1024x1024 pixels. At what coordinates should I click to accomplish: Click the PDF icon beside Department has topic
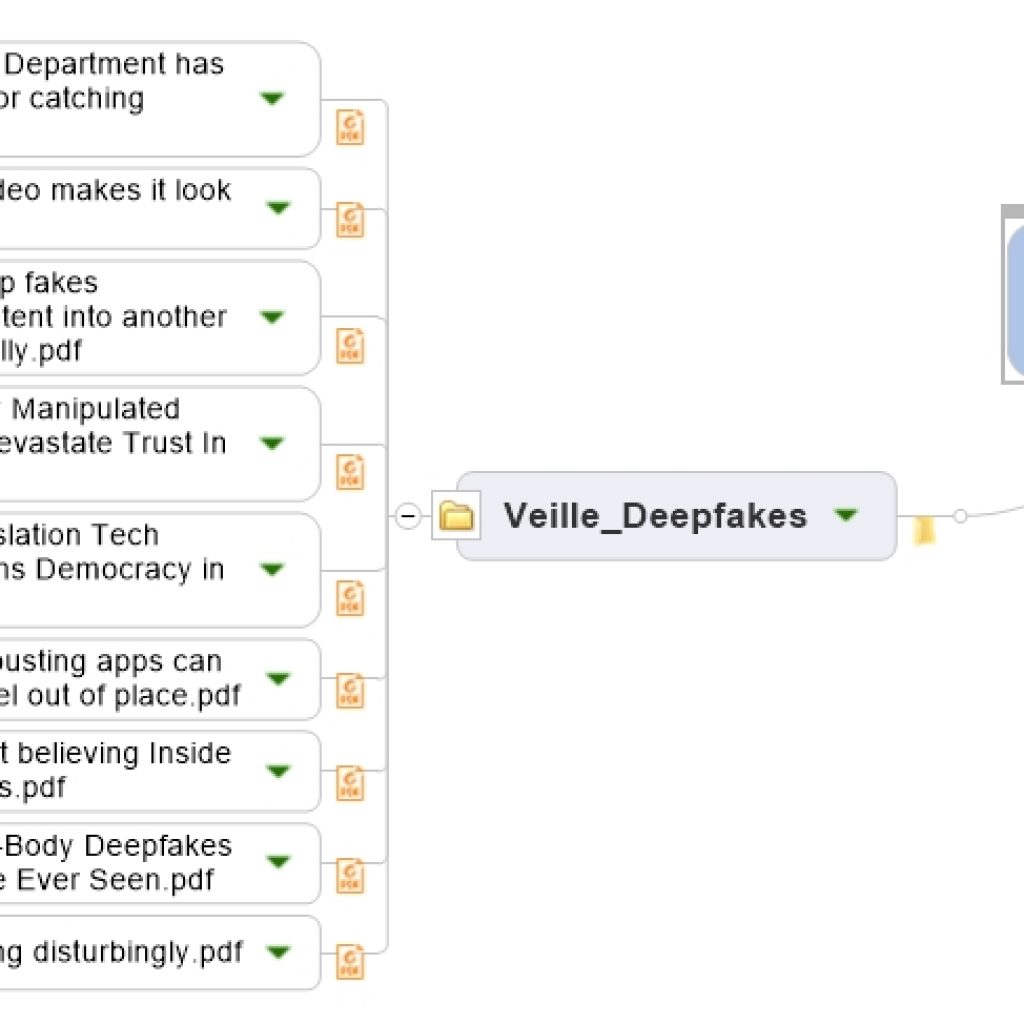click(x=350, y=127)
